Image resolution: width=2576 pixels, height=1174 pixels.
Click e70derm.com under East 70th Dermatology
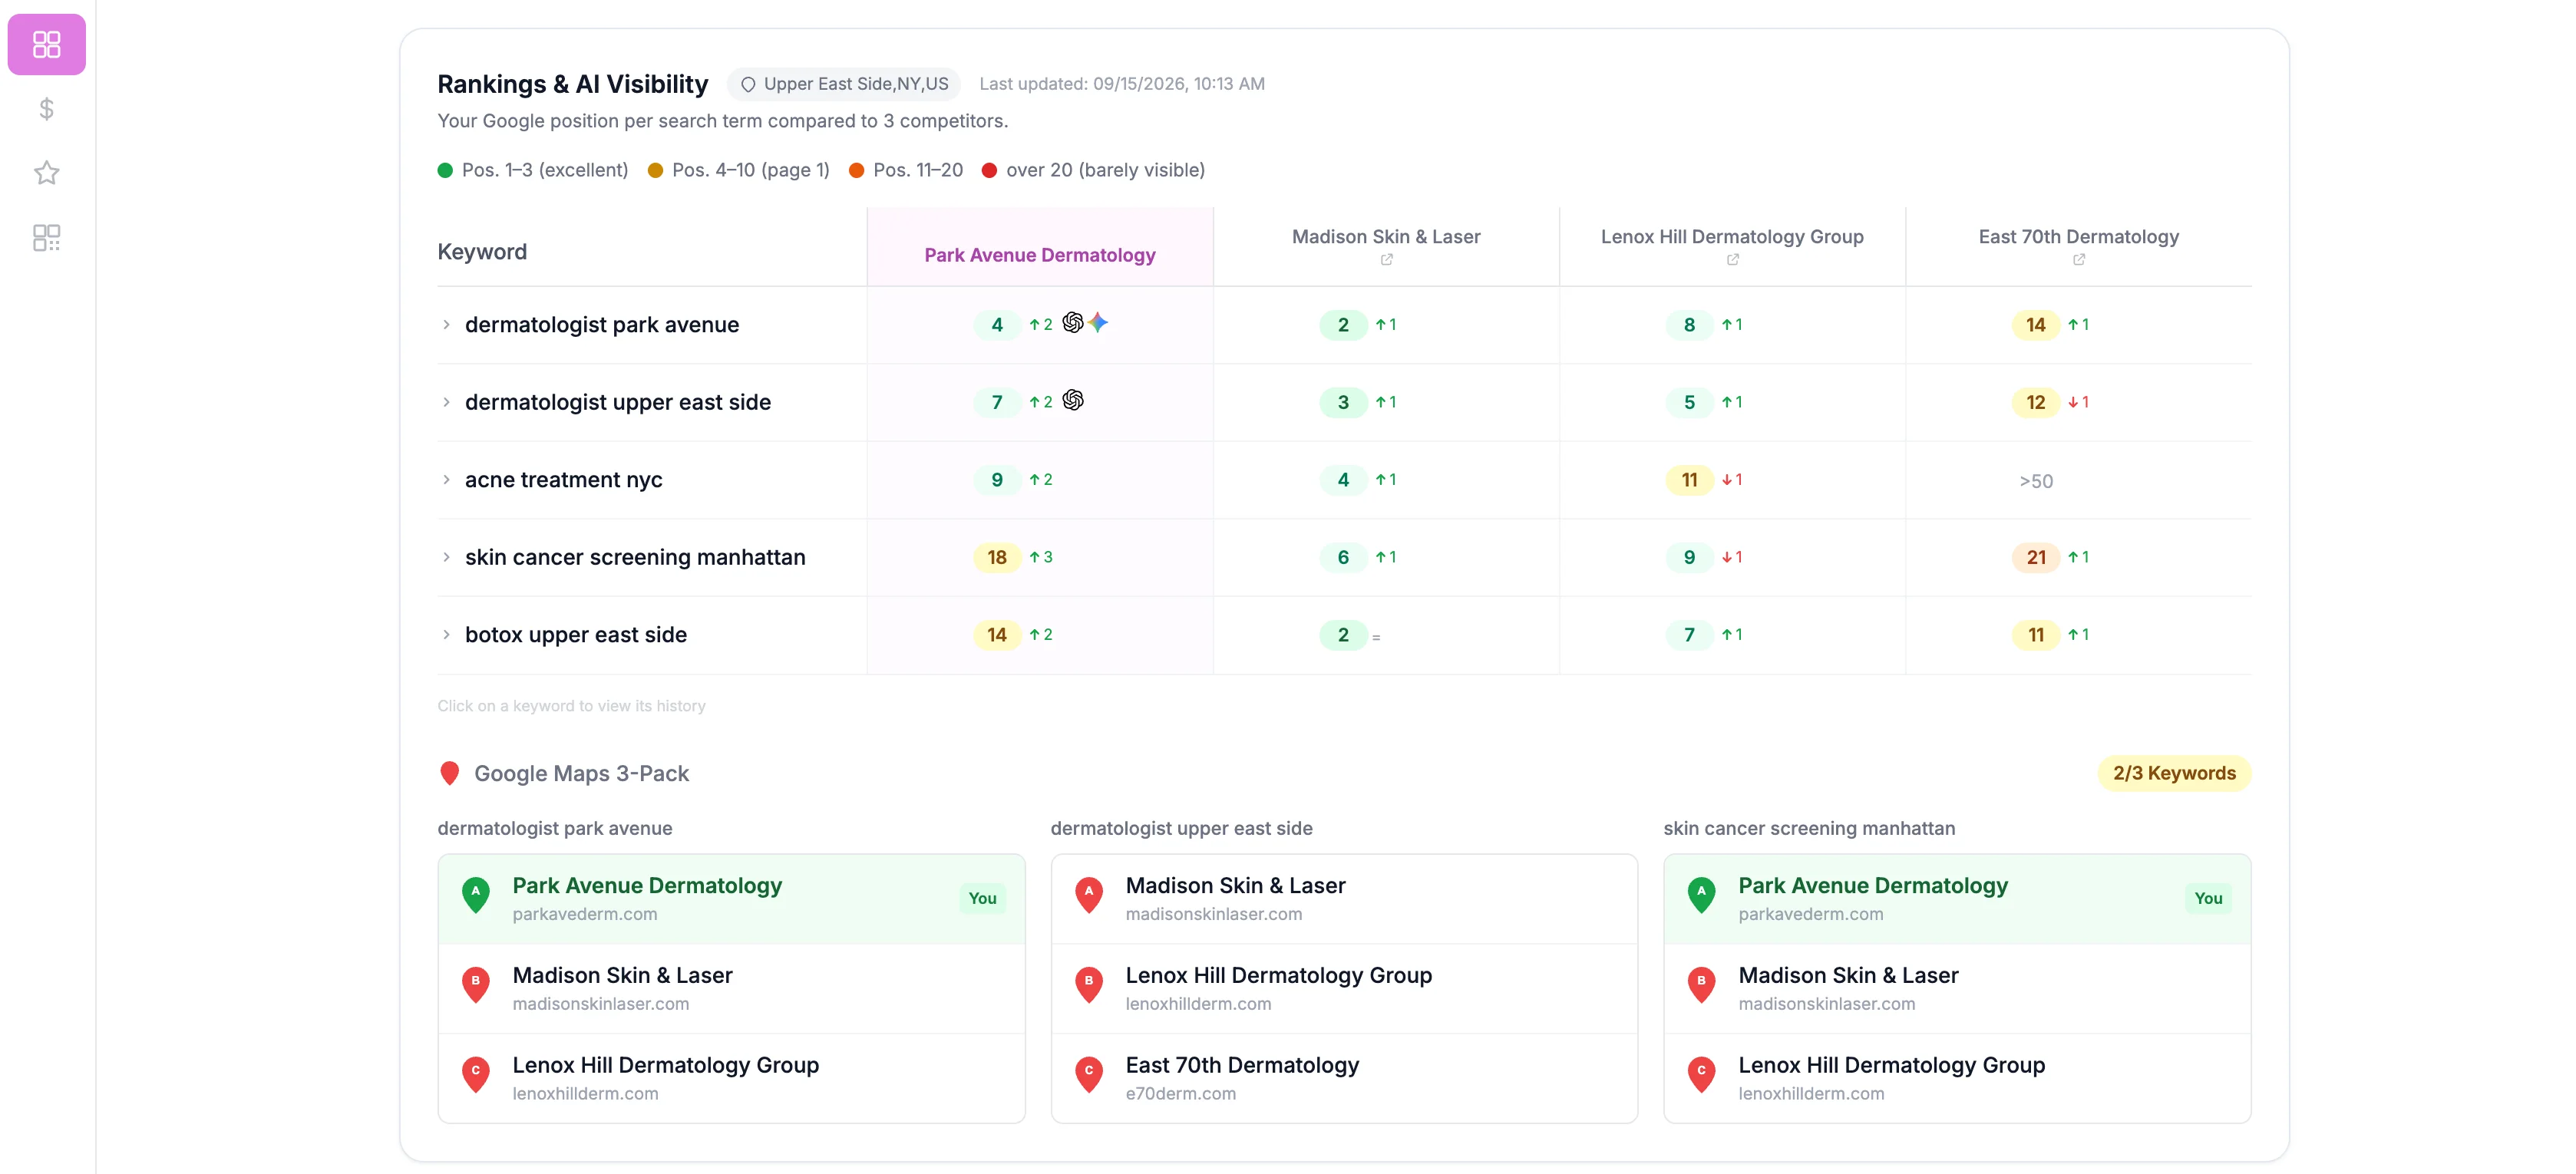[x=1180, y=1094]
